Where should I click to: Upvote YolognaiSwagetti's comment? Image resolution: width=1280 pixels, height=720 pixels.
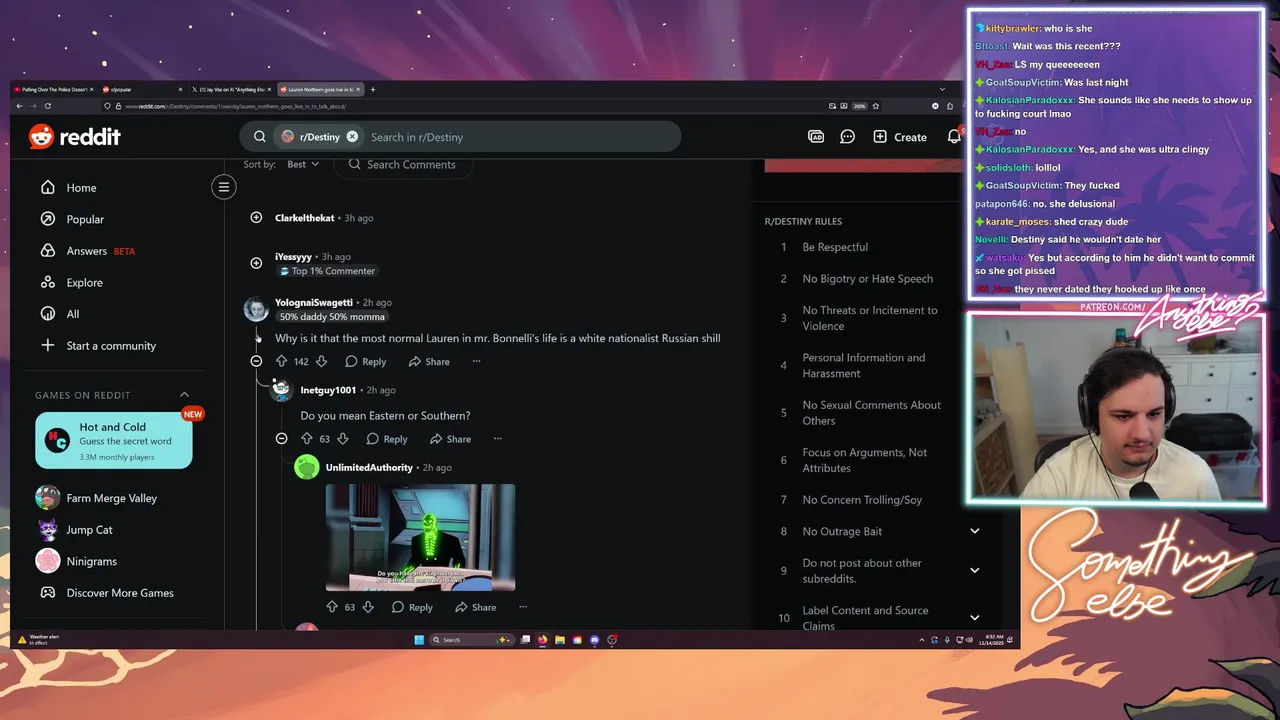point(281,361)
